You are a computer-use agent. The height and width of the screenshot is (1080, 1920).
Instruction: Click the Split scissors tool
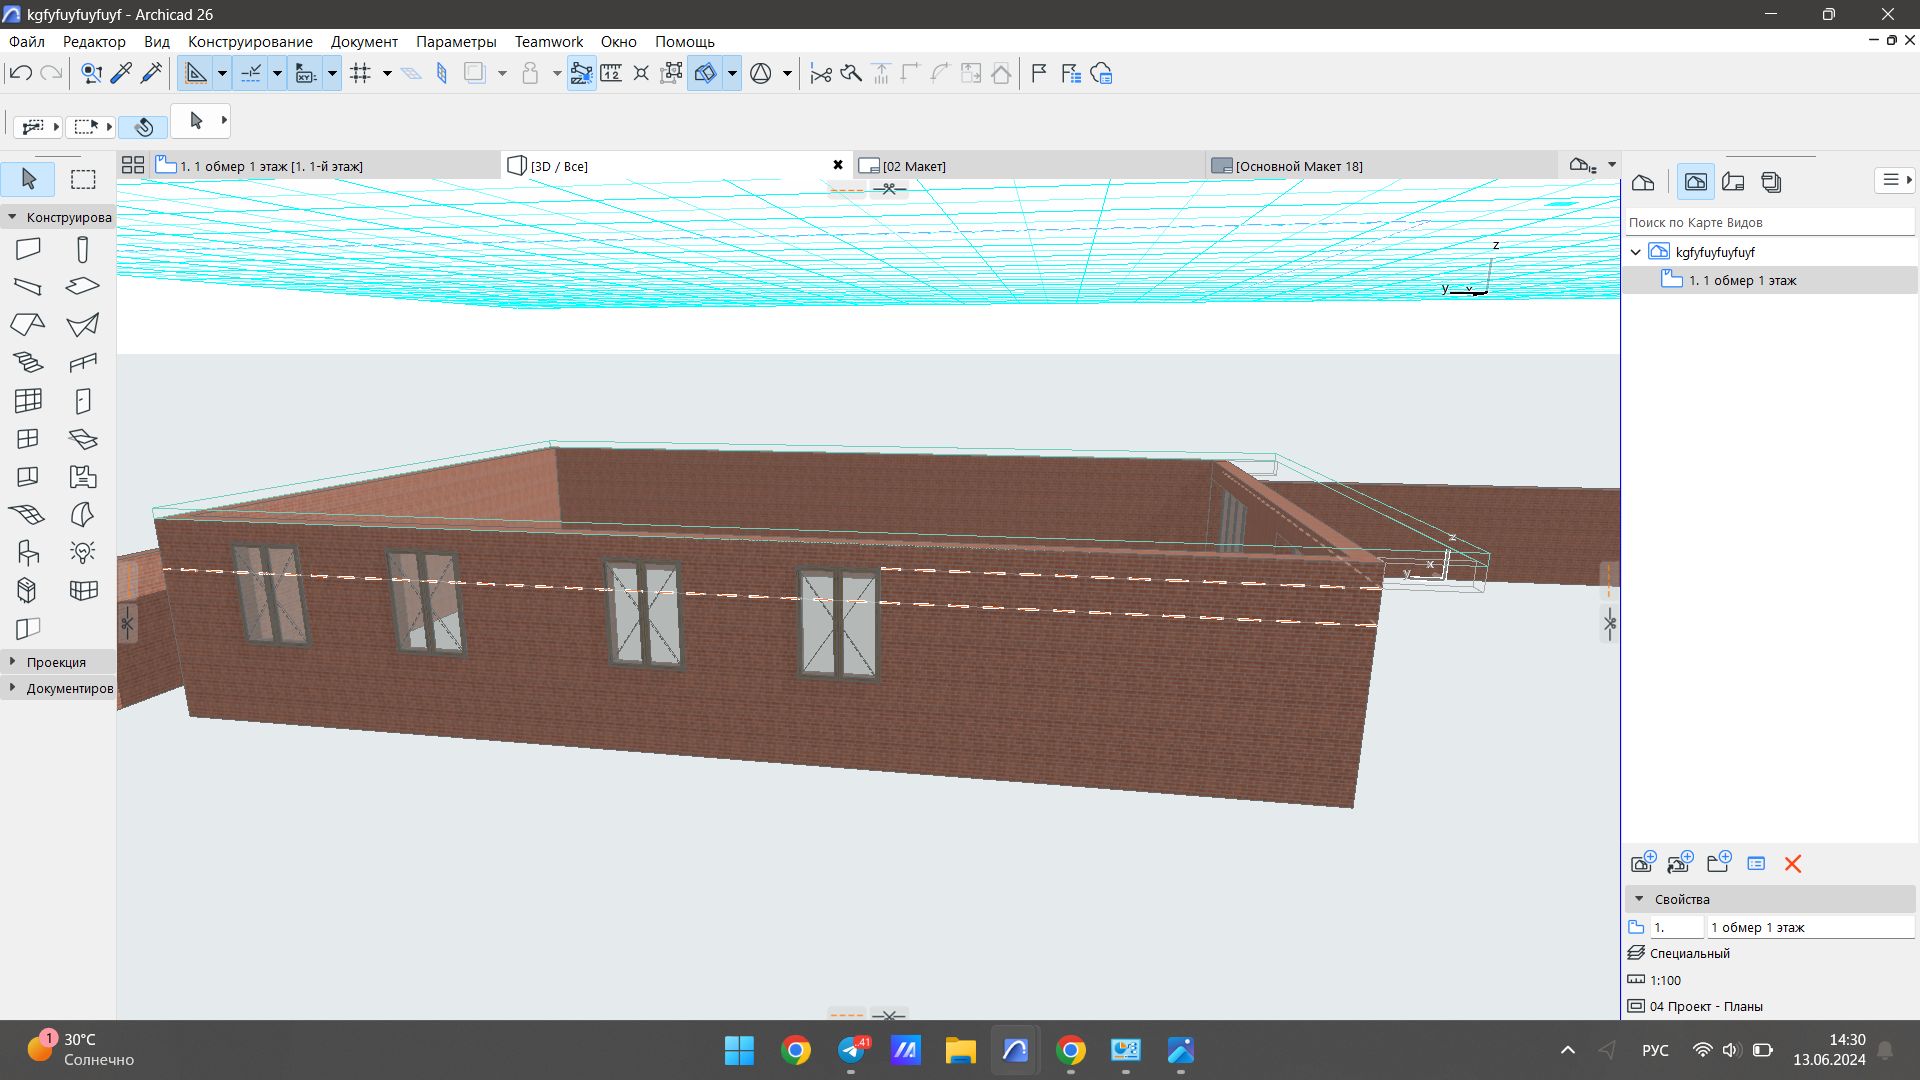coord(821,73)
